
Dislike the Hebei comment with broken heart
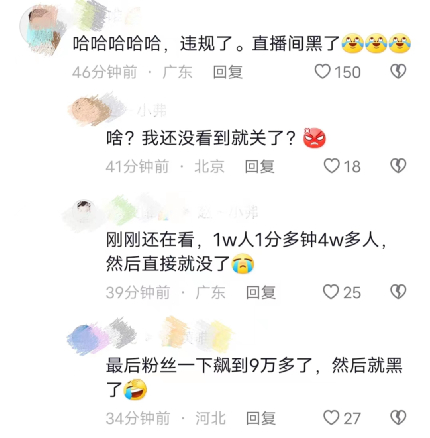point(398,417)
